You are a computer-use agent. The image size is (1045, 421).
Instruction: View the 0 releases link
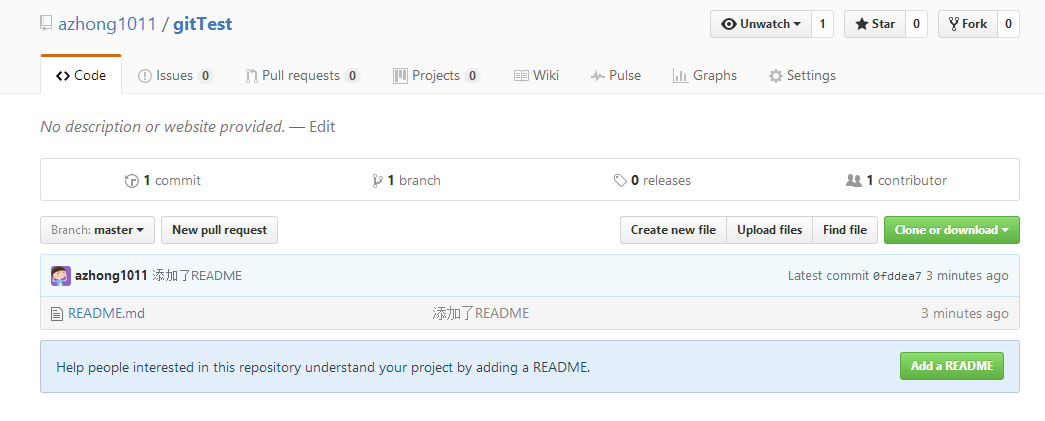[652, 181]
